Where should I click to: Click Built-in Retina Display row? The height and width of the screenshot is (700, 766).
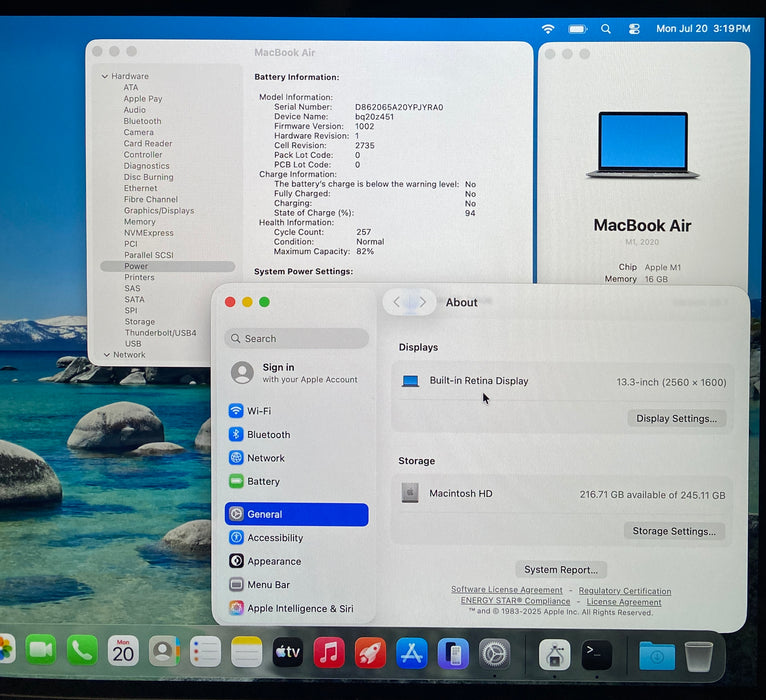pos(563,382)
